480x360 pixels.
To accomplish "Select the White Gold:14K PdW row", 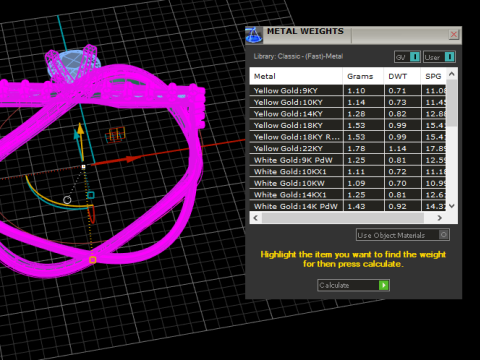I will click(348, 206).
